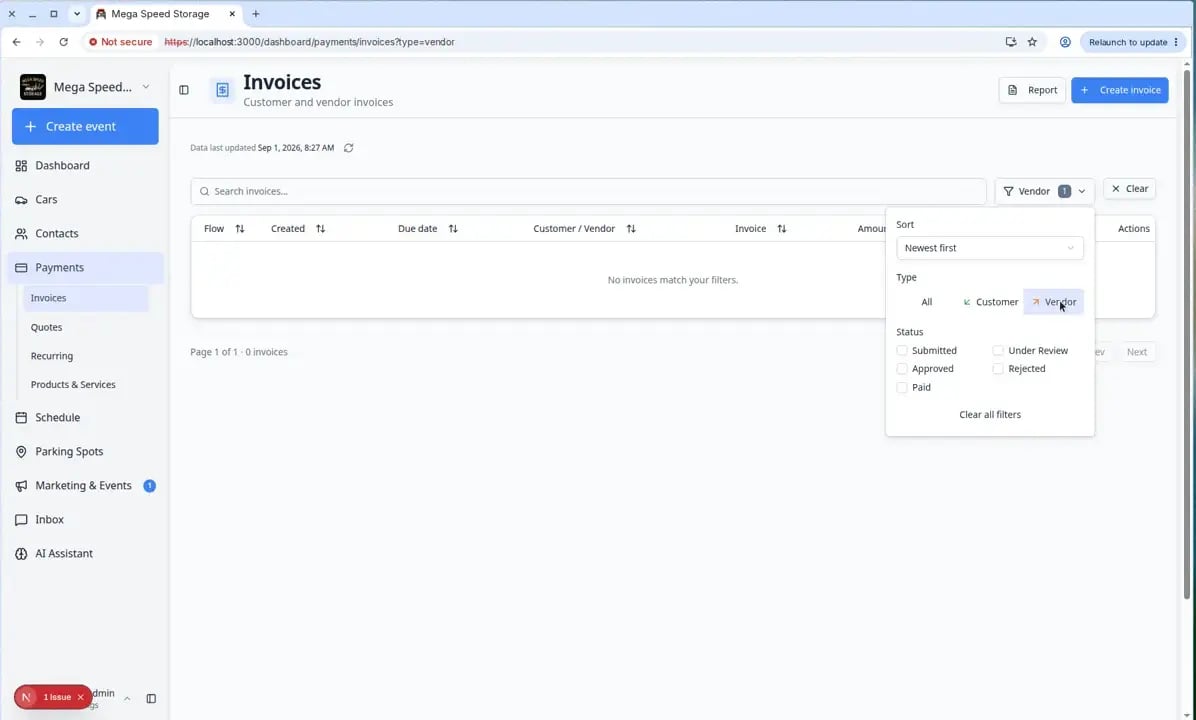Click the browser back arrow

point(17,42)
